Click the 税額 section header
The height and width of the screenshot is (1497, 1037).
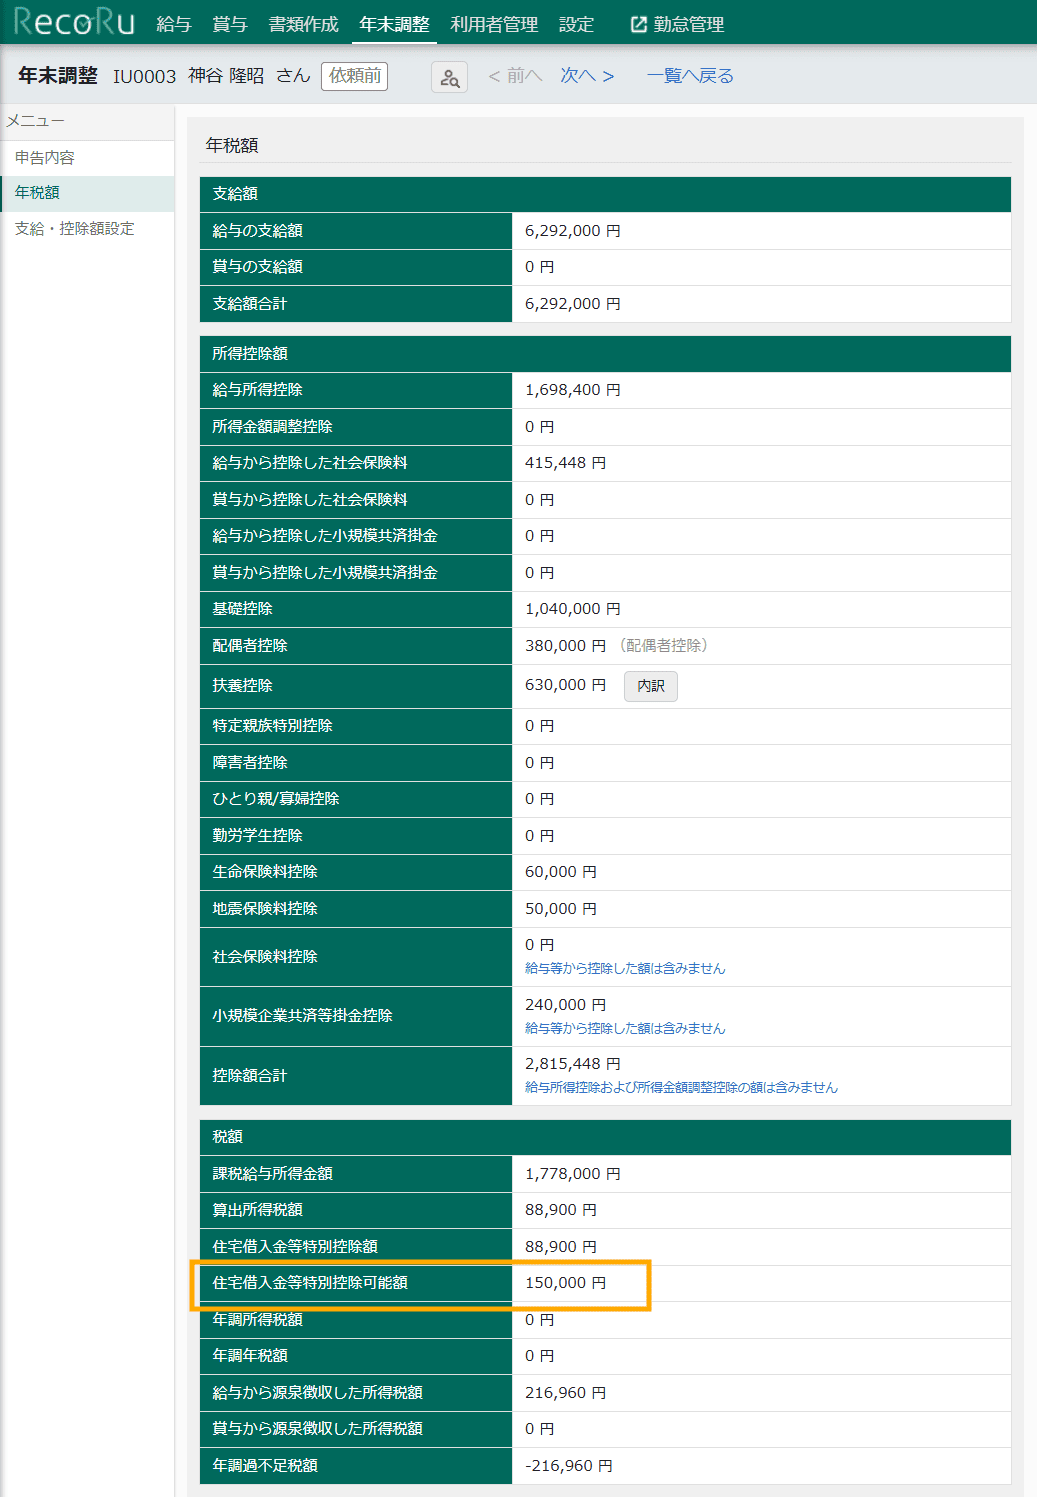[605, 1137]
